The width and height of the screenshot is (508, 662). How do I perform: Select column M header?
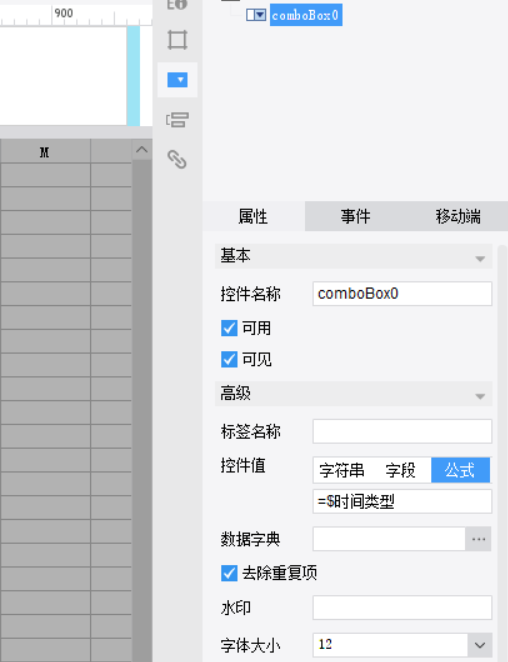click(x=45, y=152)
